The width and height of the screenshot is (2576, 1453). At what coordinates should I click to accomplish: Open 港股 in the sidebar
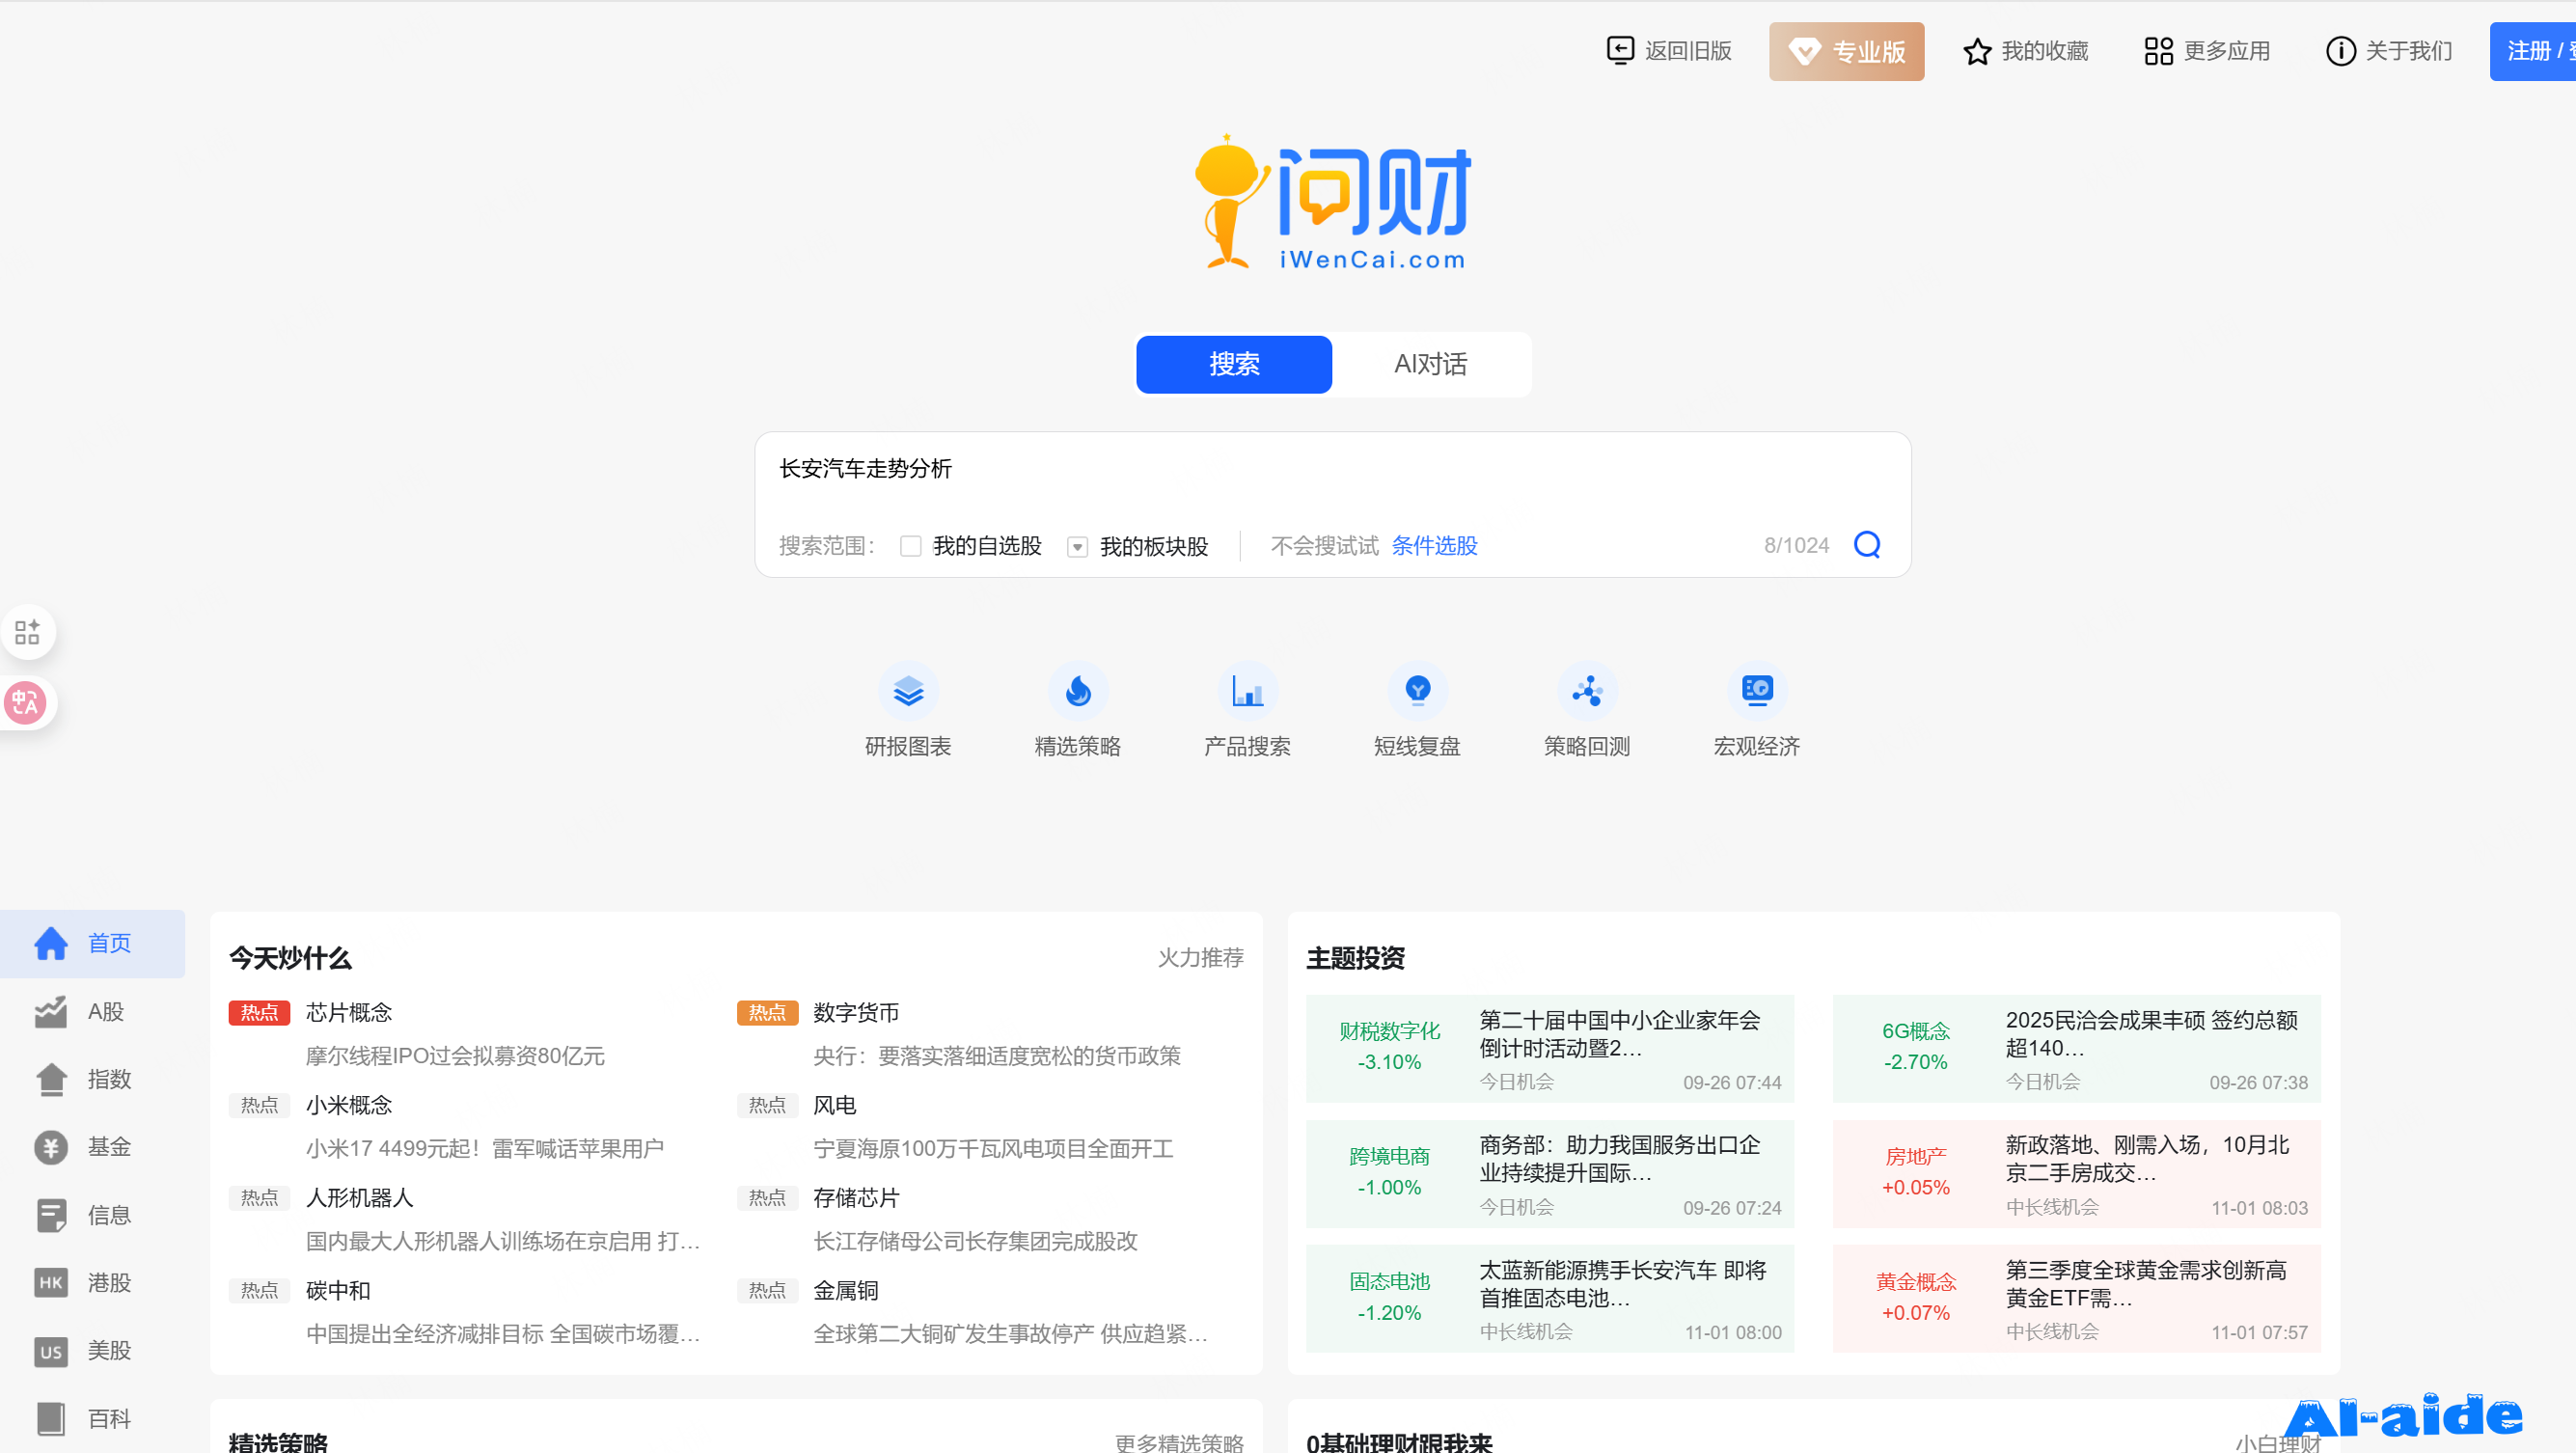[x=92, y=1283]
